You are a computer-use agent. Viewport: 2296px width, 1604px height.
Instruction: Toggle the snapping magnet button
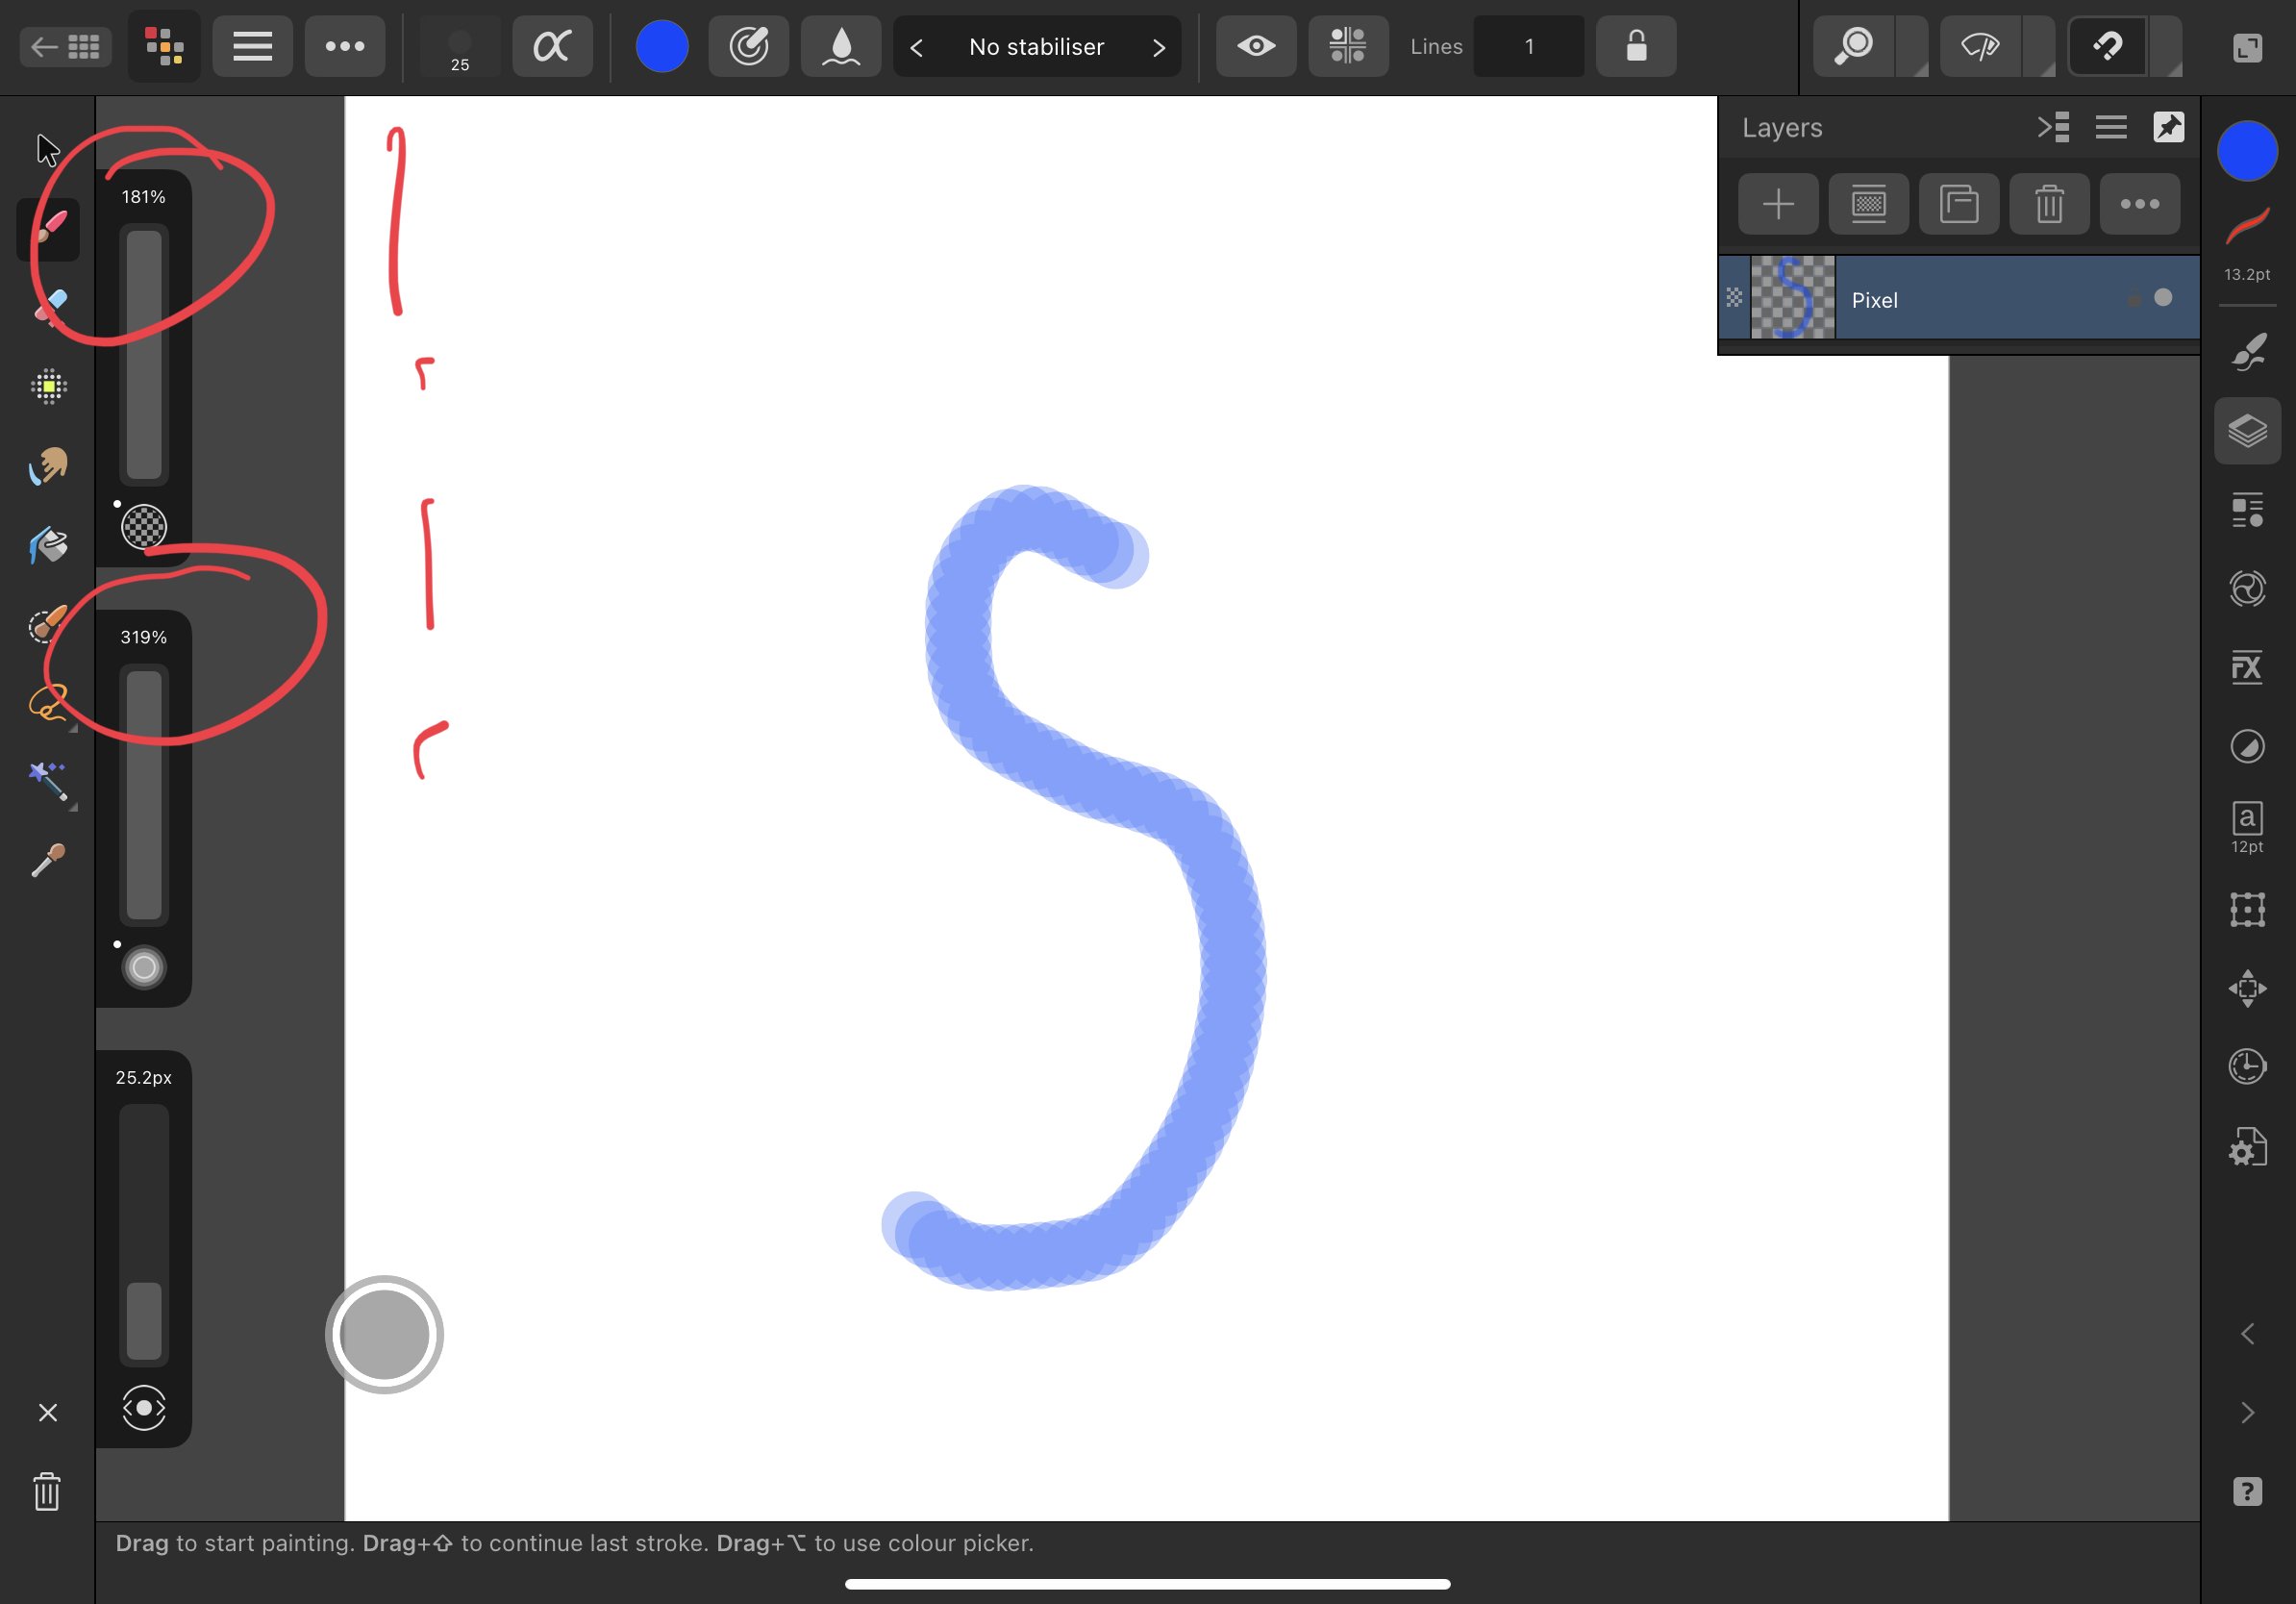(x=2107, y=46)
